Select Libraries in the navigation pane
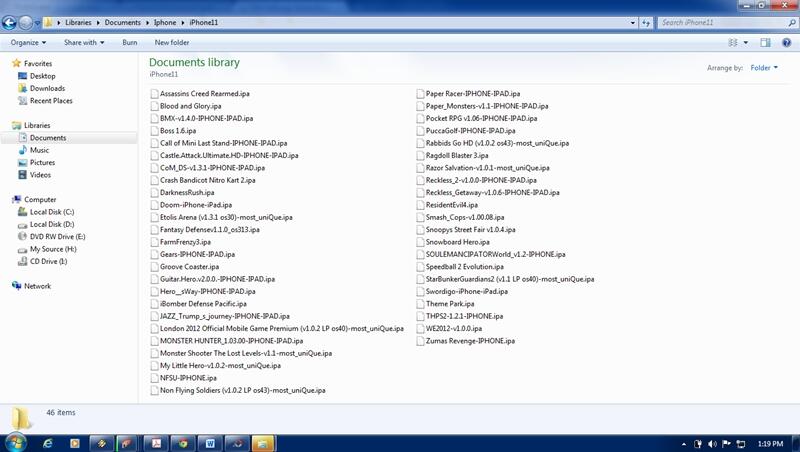This screenshot has width=800, height=452. 31,125
